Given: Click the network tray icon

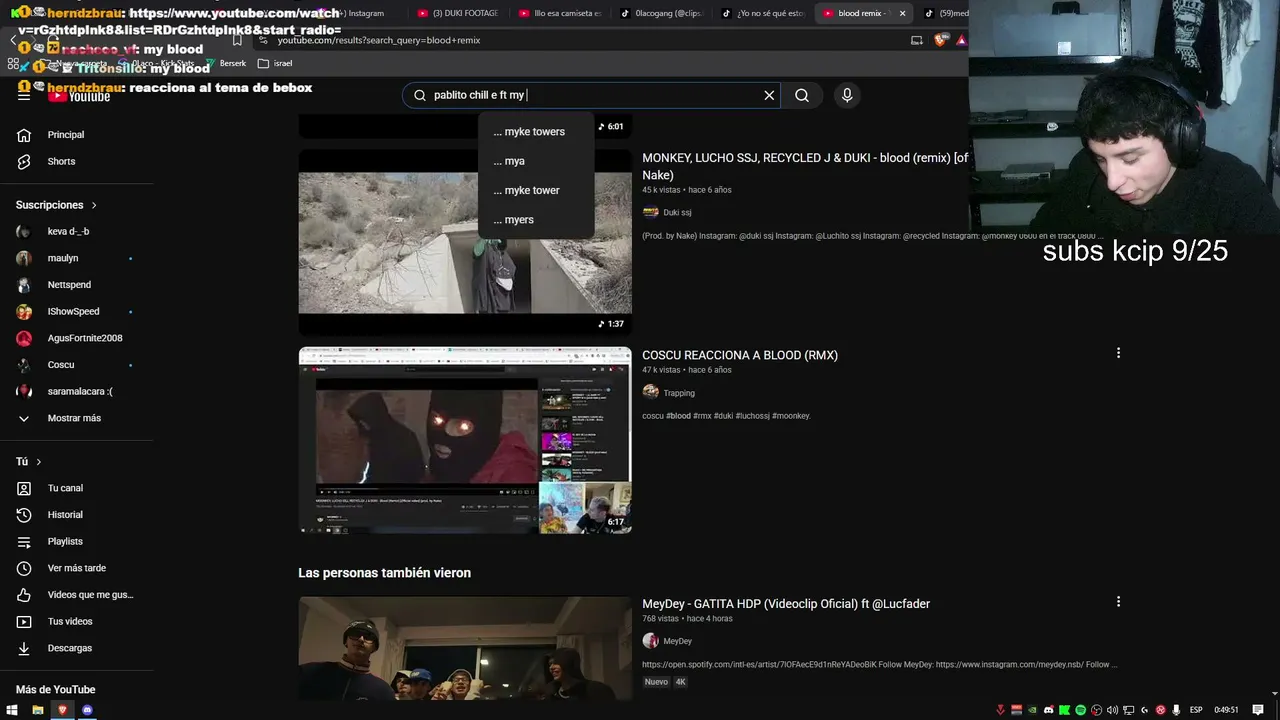Looking at the screenshot, I should (x=1129, y=710).
